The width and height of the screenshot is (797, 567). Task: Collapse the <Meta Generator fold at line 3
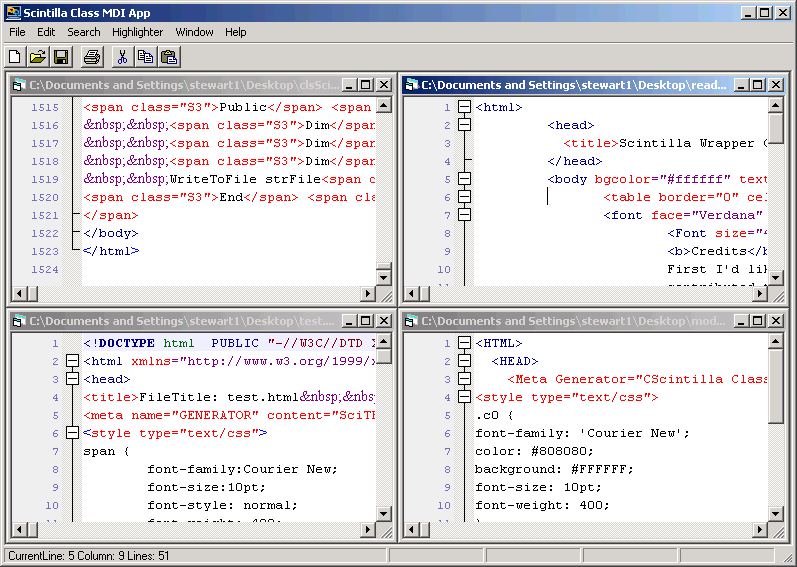coord(464,379)
